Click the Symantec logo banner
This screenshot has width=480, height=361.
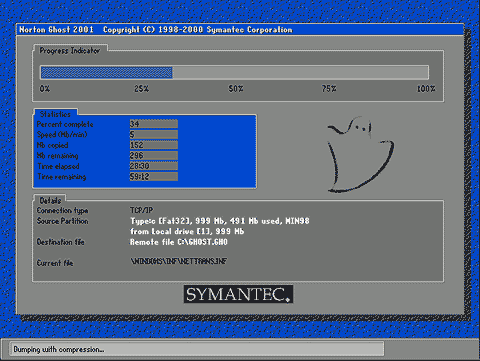(238, 294)
